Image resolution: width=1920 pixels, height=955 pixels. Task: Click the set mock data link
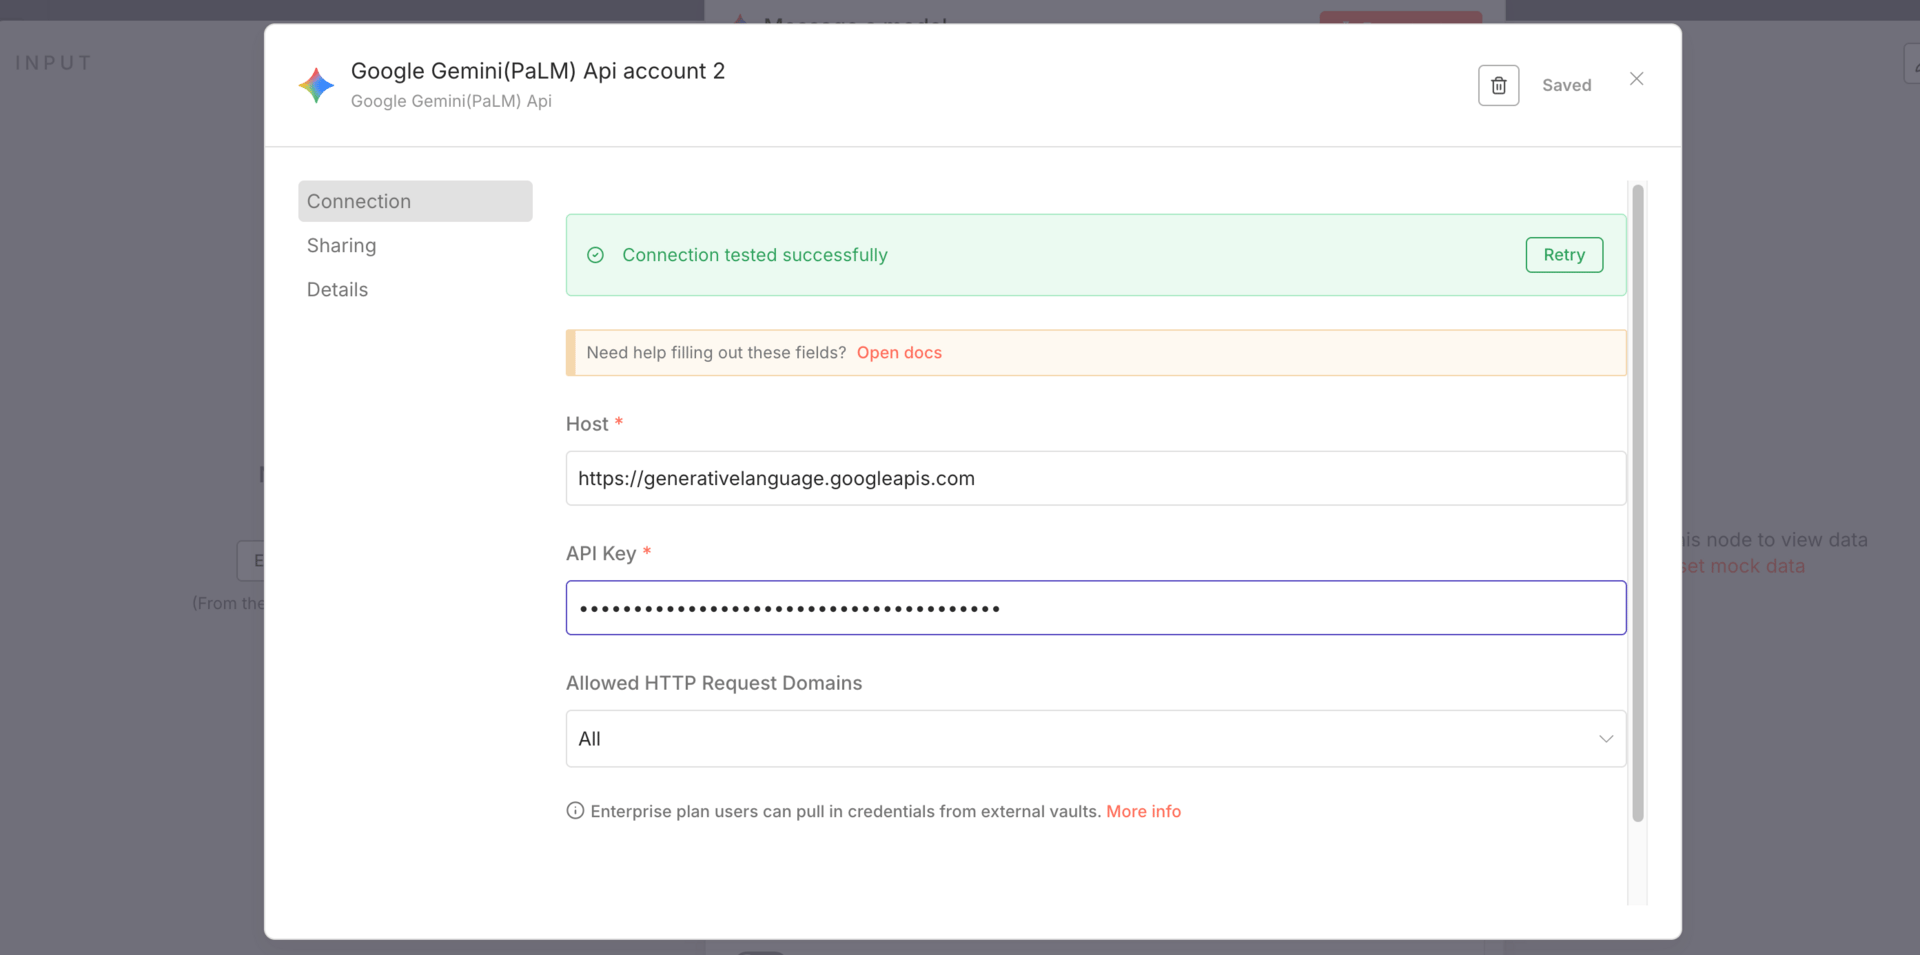1742,566
